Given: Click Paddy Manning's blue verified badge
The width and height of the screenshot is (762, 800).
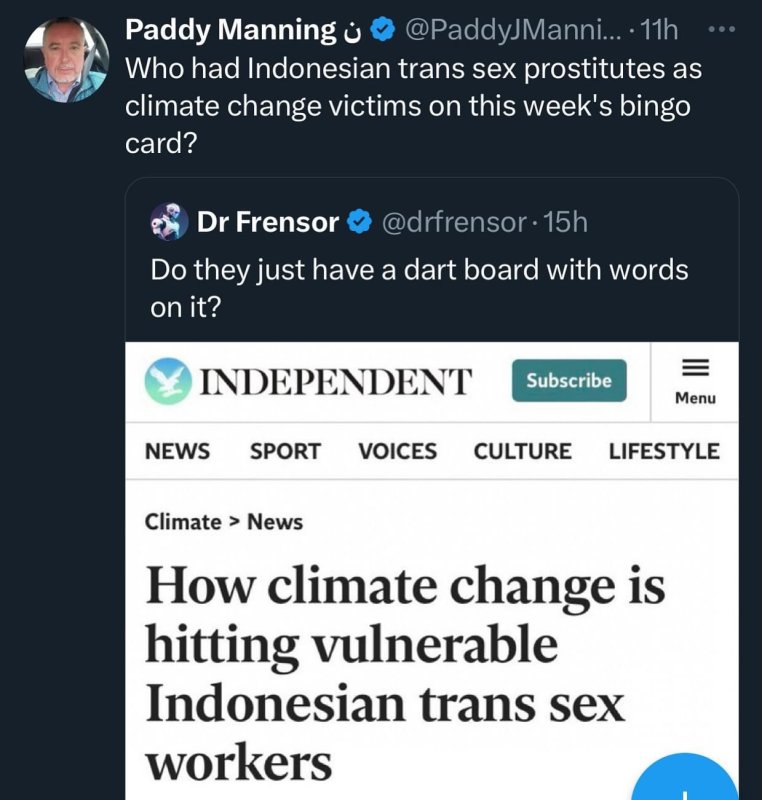Looking at the screenshot, I should 381,31.
